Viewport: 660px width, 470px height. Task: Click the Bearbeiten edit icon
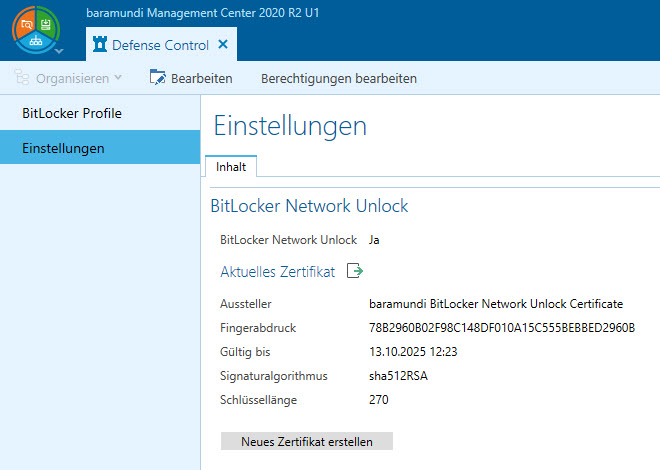(x=158, y=77)
